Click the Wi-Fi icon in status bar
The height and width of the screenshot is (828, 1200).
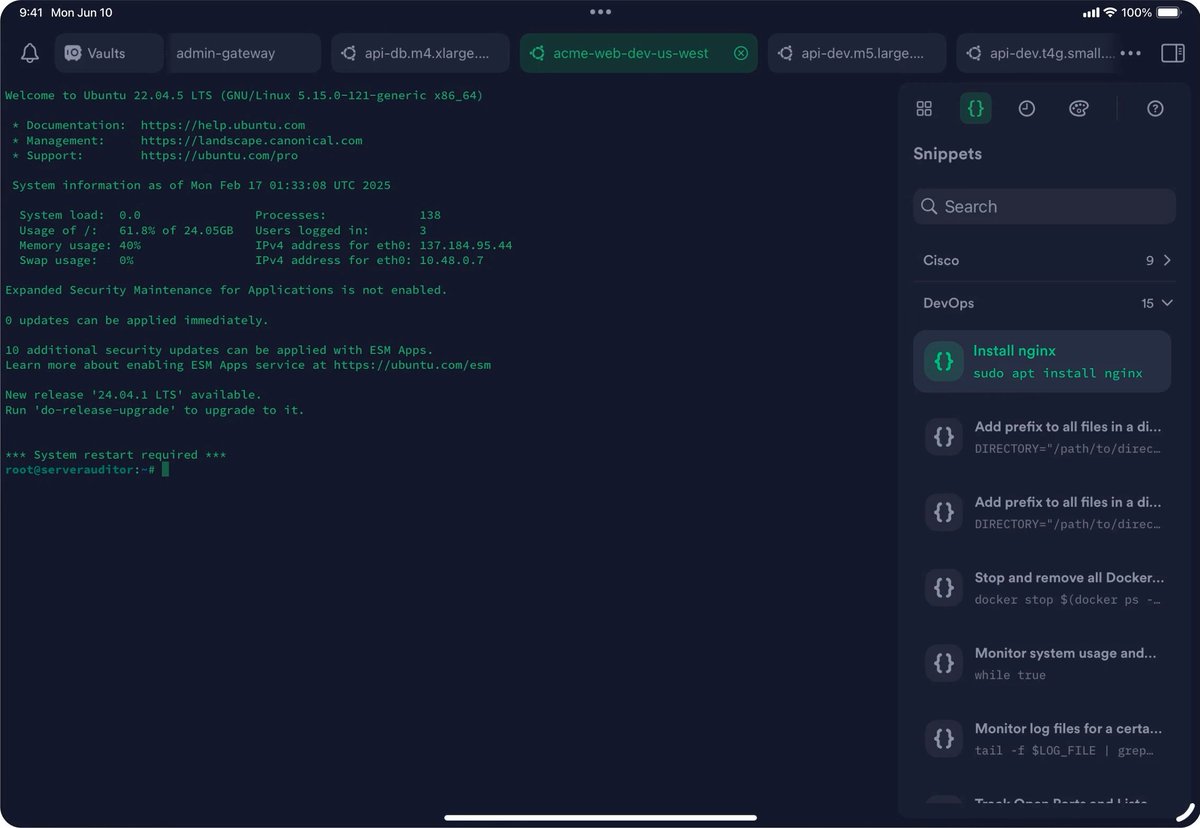[1110, 13]
